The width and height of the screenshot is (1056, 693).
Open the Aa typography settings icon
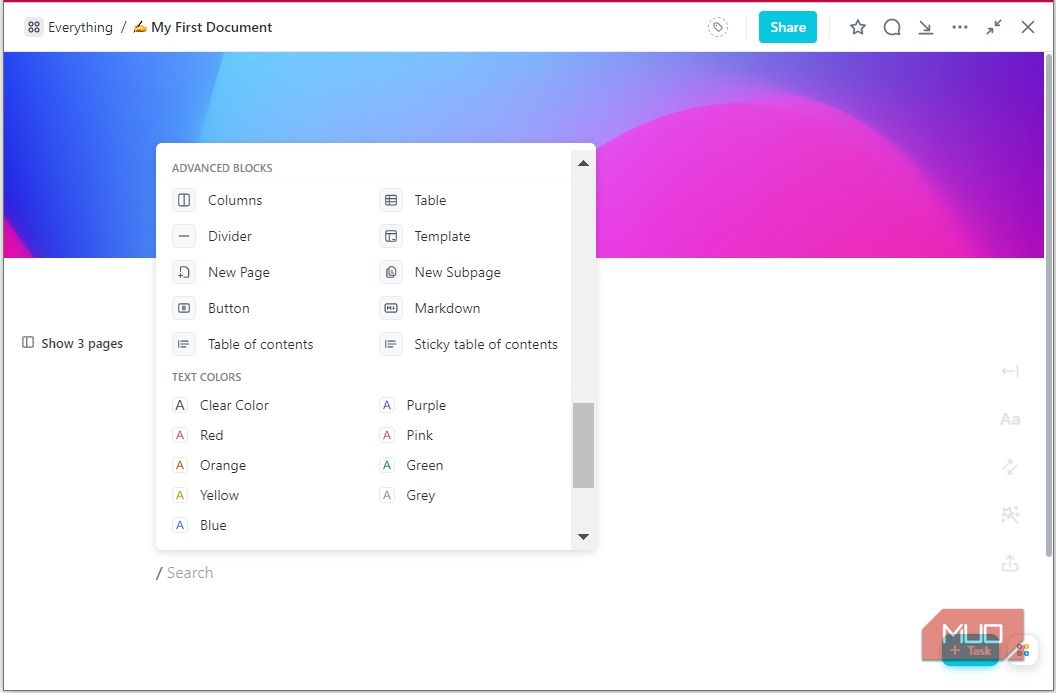tap(1010, 420)
